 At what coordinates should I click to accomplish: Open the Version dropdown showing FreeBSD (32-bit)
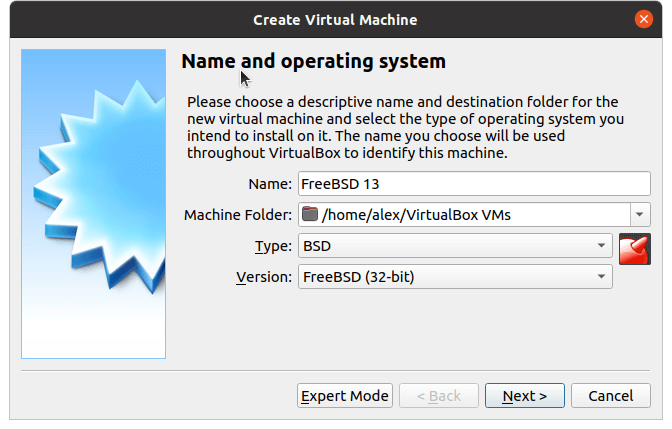[455, 277]
